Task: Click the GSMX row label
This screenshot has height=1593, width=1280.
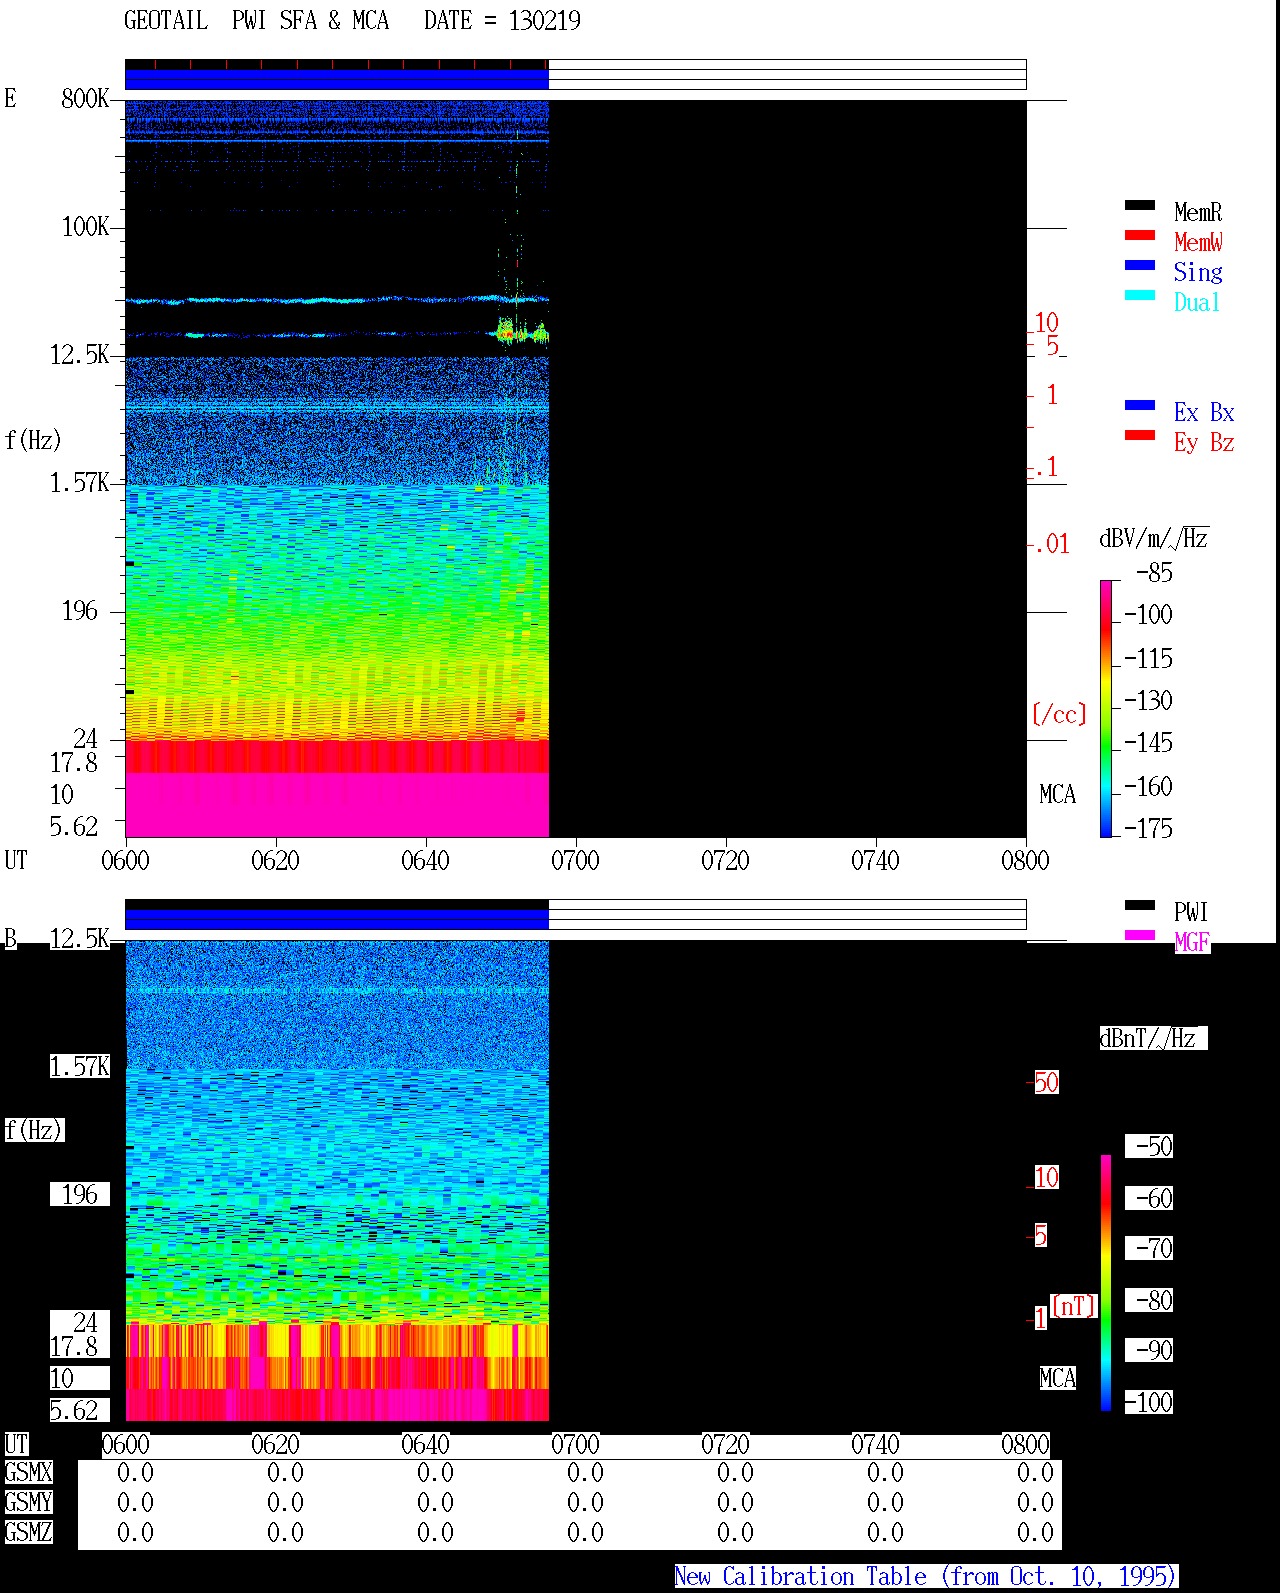Action: (28, 1472)
